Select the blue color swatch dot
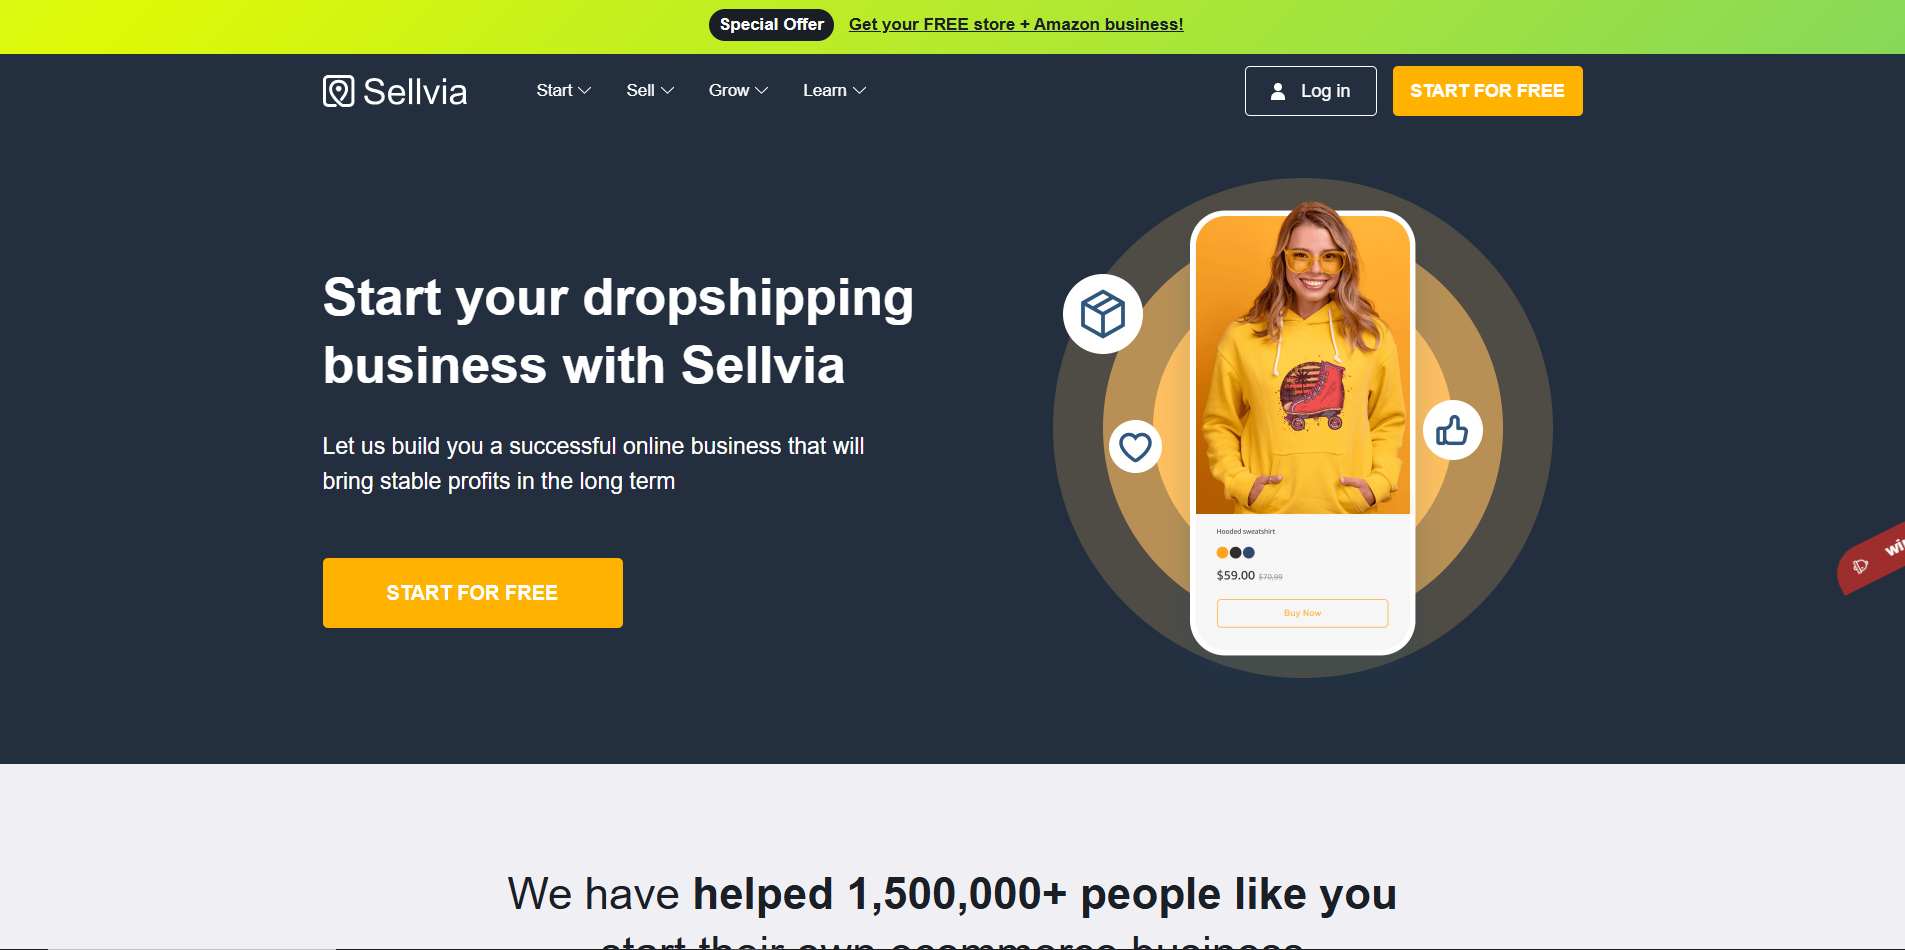Viewport: 1905px width, 950px height. (1248, 552)
